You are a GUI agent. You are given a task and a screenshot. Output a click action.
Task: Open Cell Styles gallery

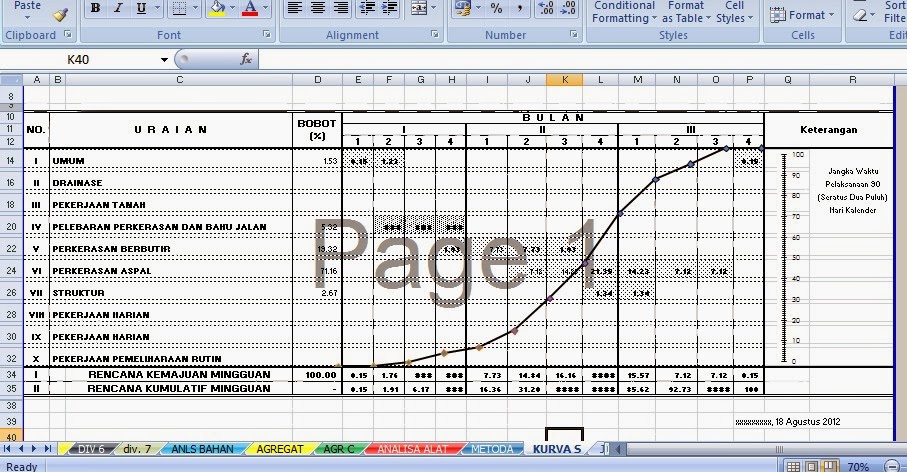pos(735,12)
